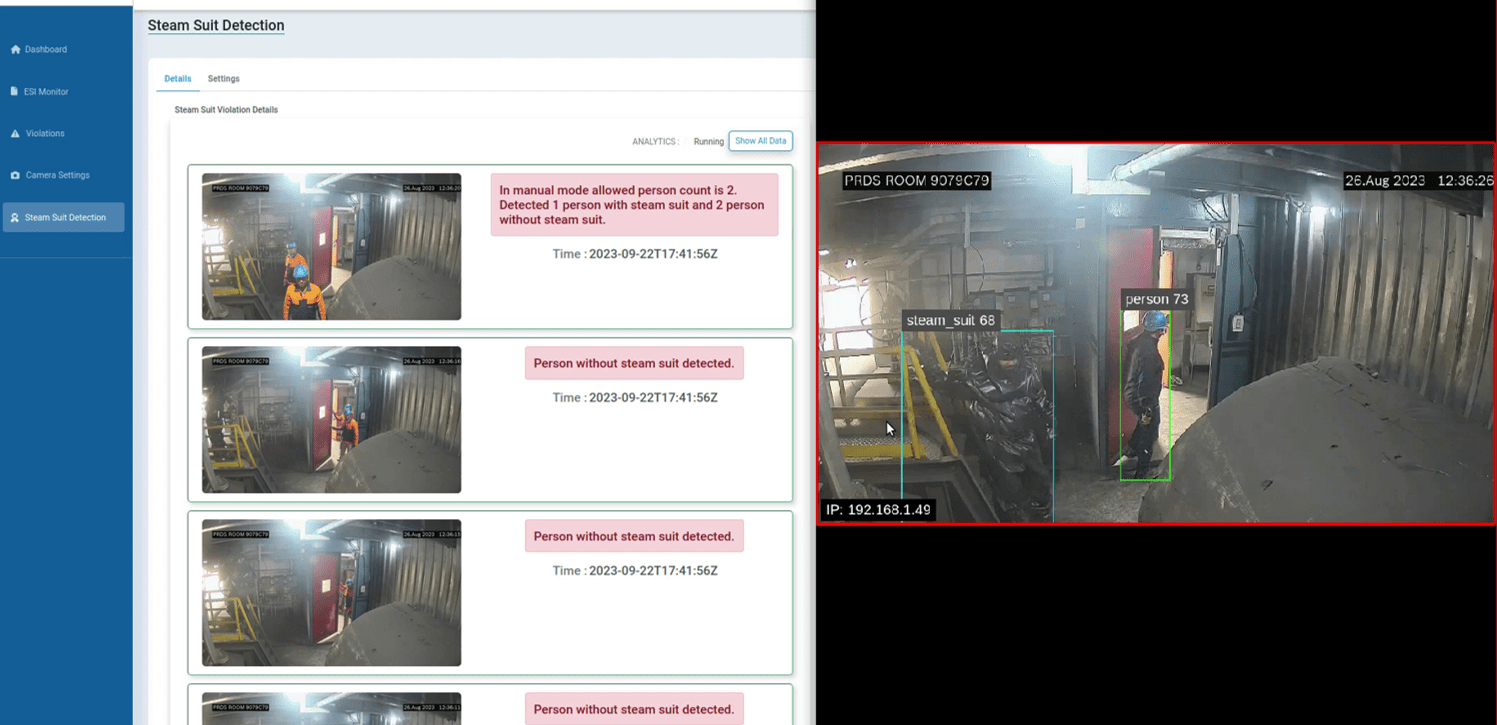Click the partially visible fourth violation thumbnail
Viewport: 1497px width, 725px height.
(x=331, y=708)
